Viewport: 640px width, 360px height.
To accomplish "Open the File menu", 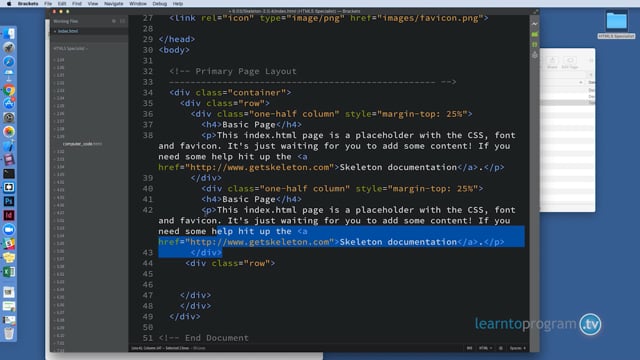I will coord(48,4).
